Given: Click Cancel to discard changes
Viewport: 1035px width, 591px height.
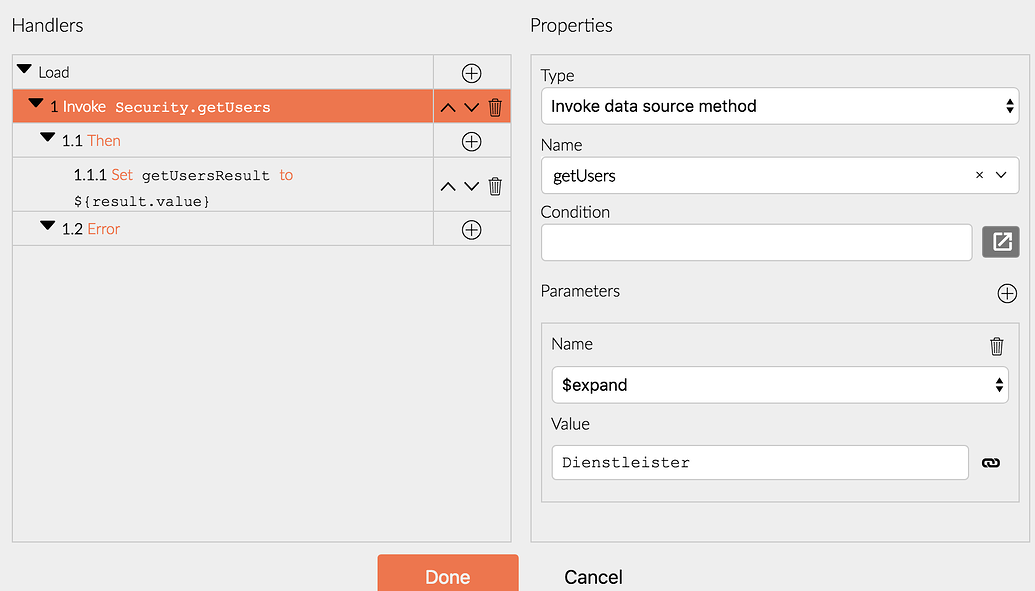Looking at the screenshot, I should (x=592, y=576).
